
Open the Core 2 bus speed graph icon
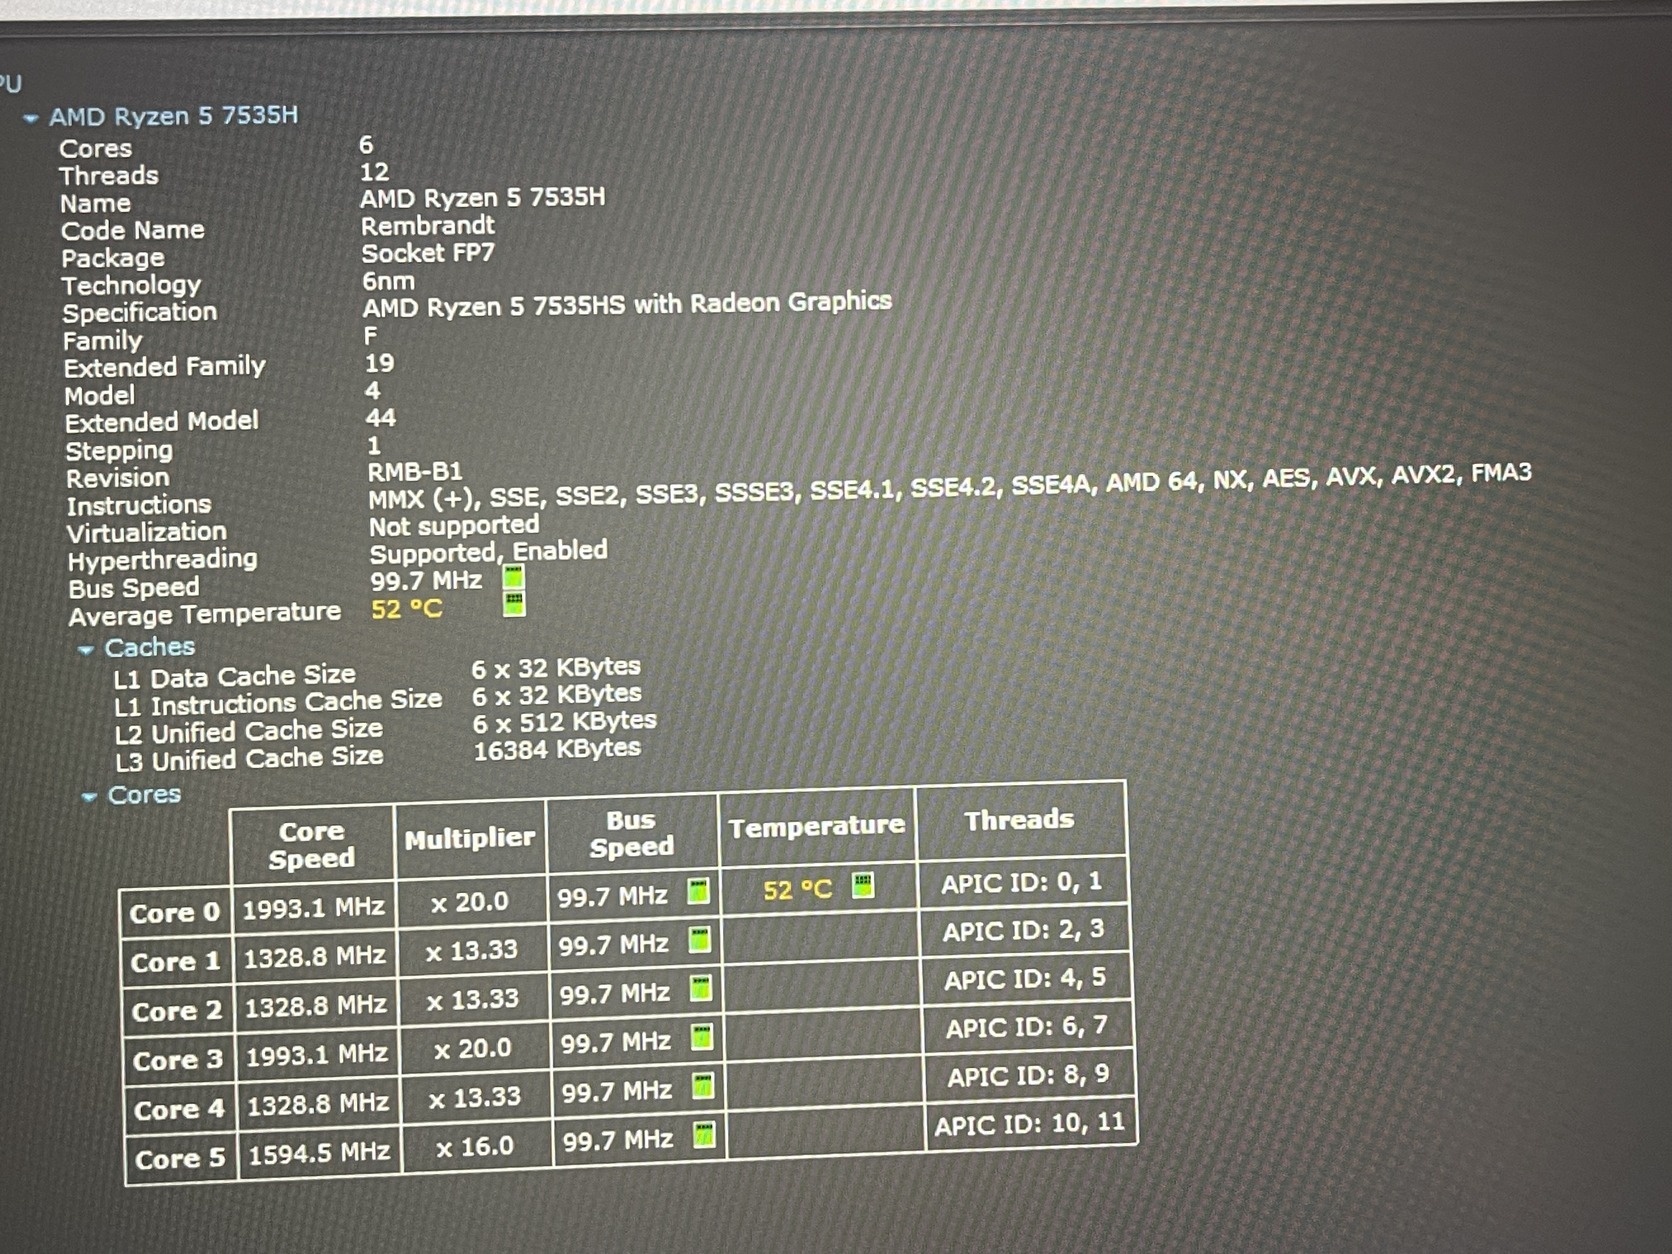tap(701, 988)
